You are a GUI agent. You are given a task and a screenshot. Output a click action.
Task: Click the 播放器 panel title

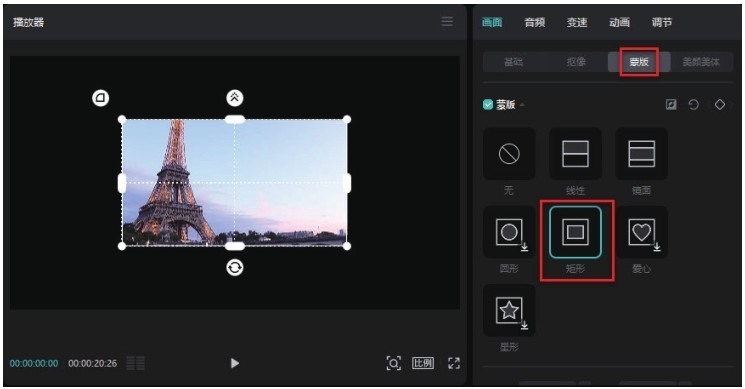29,22
